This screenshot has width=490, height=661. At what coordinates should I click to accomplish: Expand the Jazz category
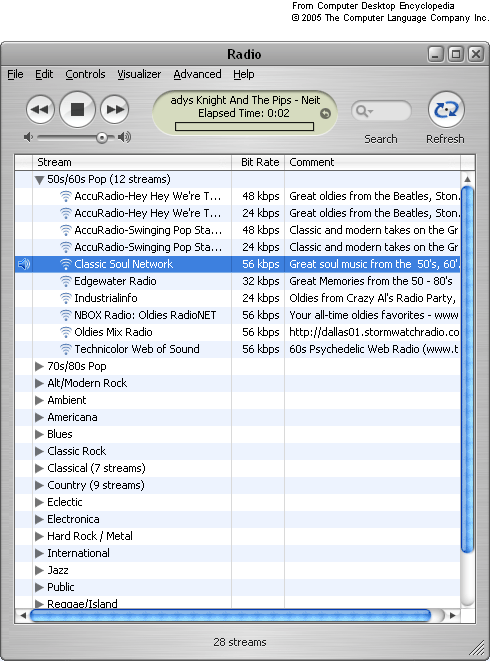(x=39, y=570)
